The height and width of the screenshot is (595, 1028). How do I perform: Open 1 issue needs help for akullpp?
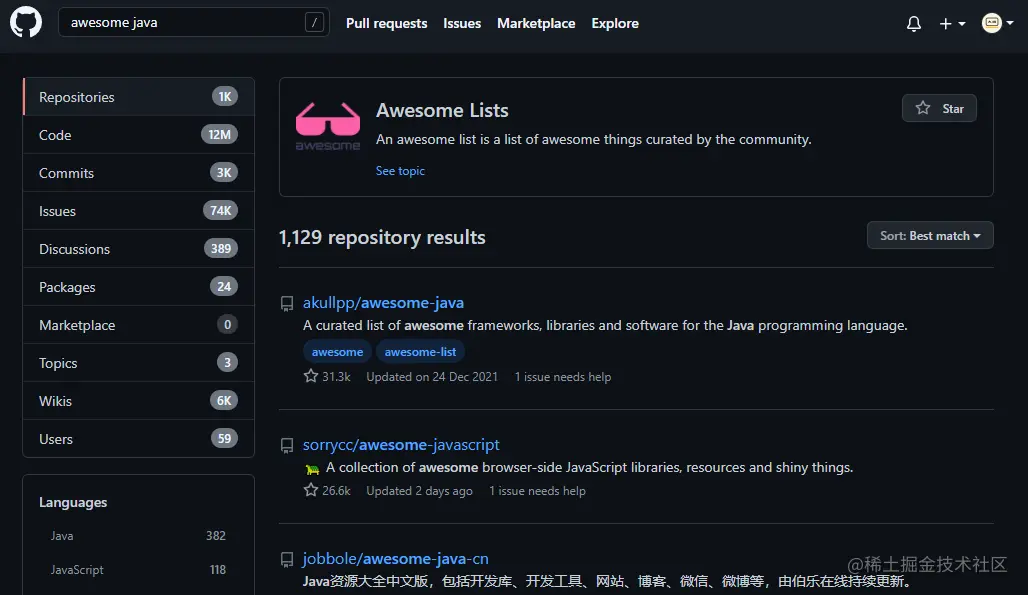click(x=563, y=377)
